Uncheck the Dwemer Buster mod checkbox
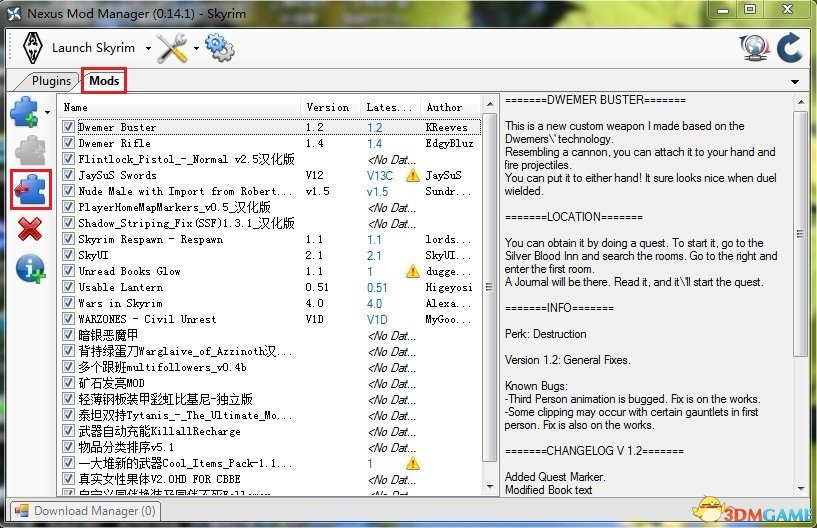The width and height of the screenshot is (817, 528). click(x=68, y=127)
